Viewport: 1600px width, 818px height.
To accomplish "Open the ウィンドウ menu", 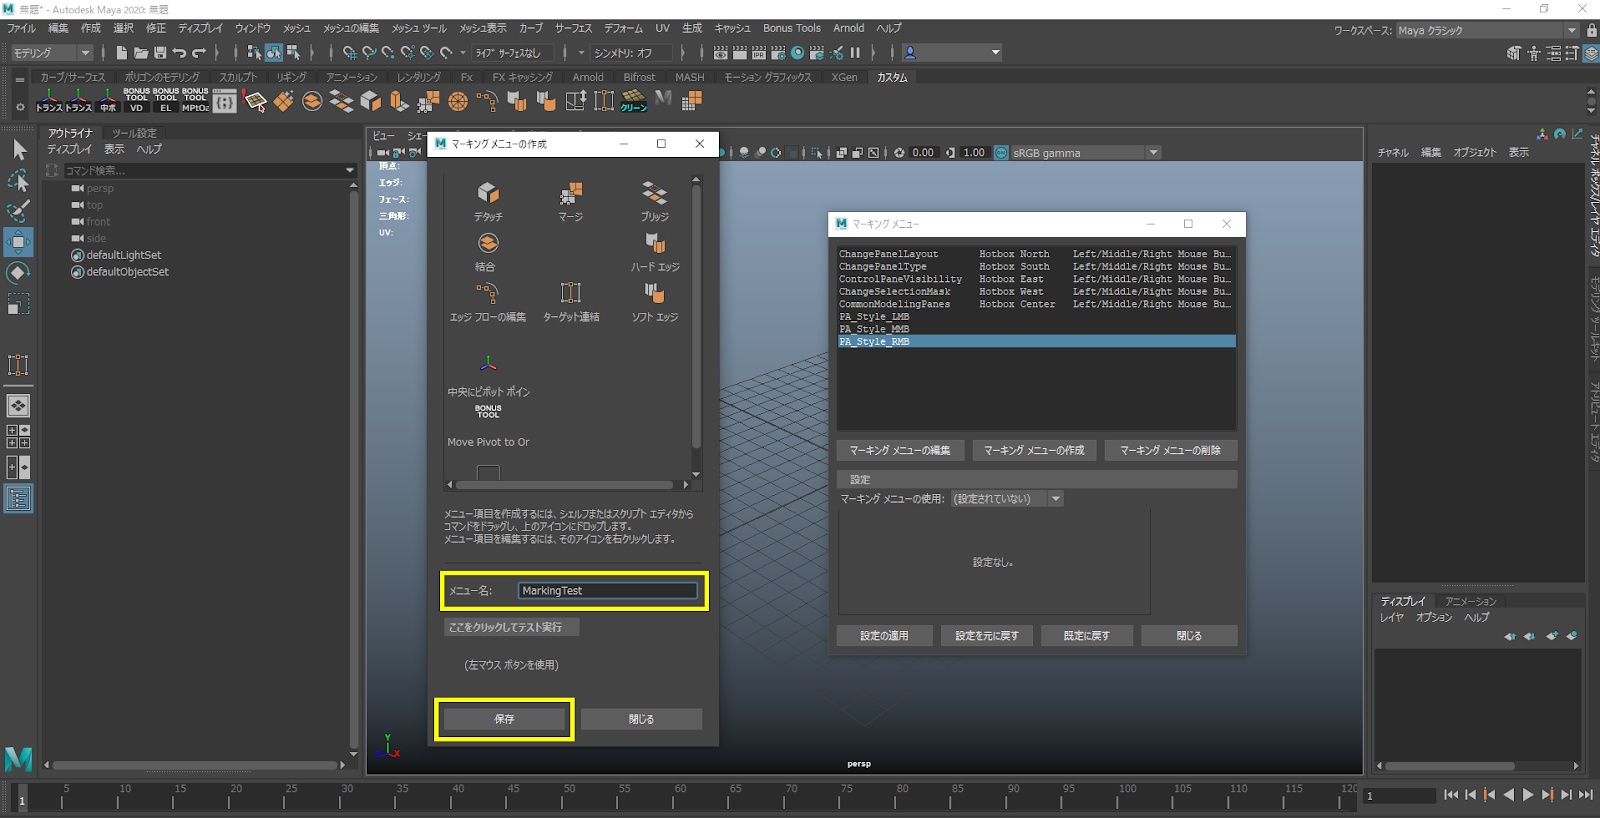I will [252, 28].
